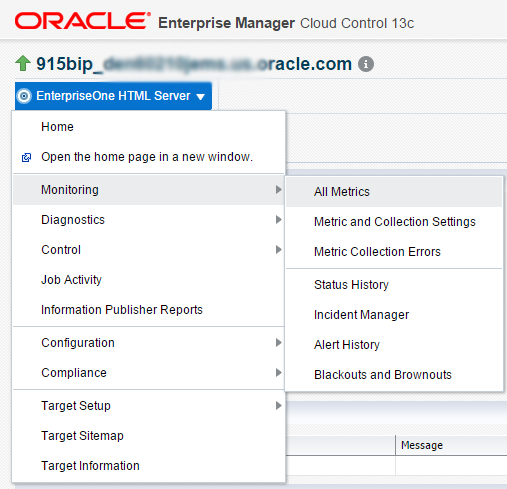The image size is (507, 489).
Task: Click the green up status arrow icon
Action: (23, 63)
